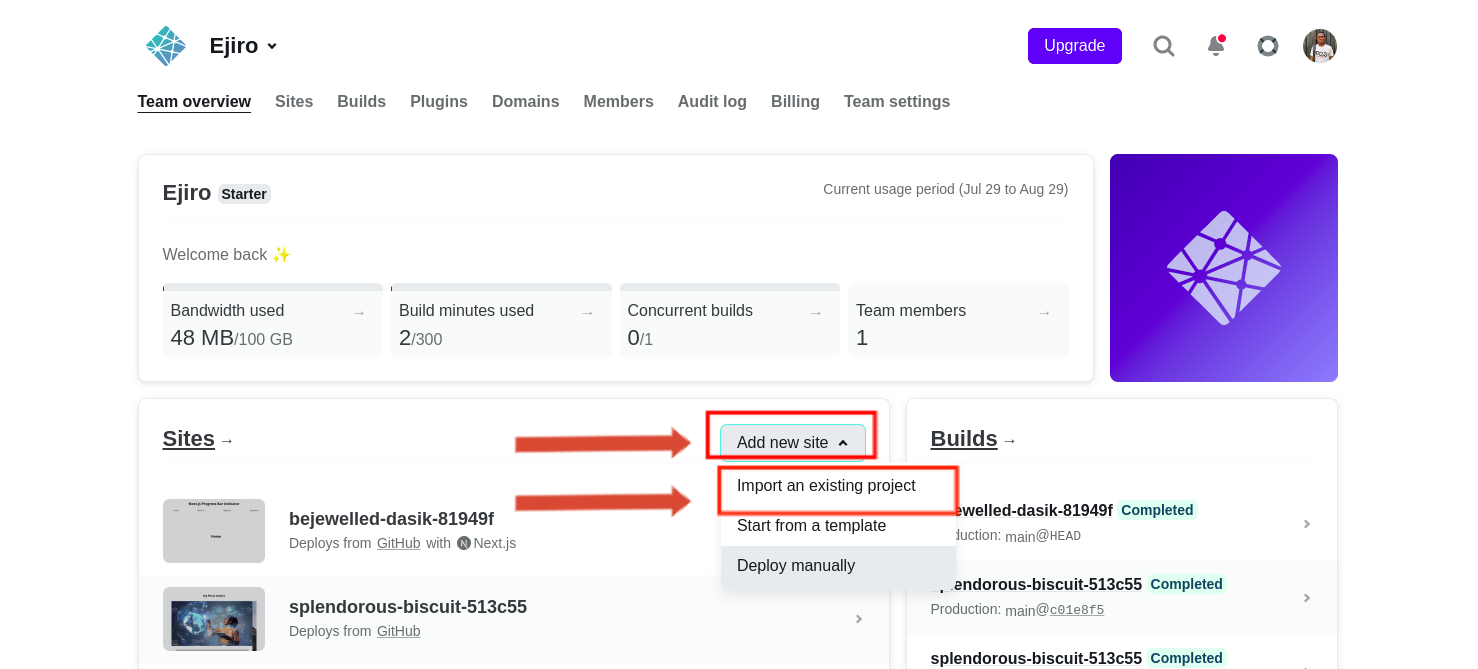Switch to Team overview tab
Image resolution: width=1478 pixels, height=669 pixels.
pyautogui.click(x=194, y=102)
